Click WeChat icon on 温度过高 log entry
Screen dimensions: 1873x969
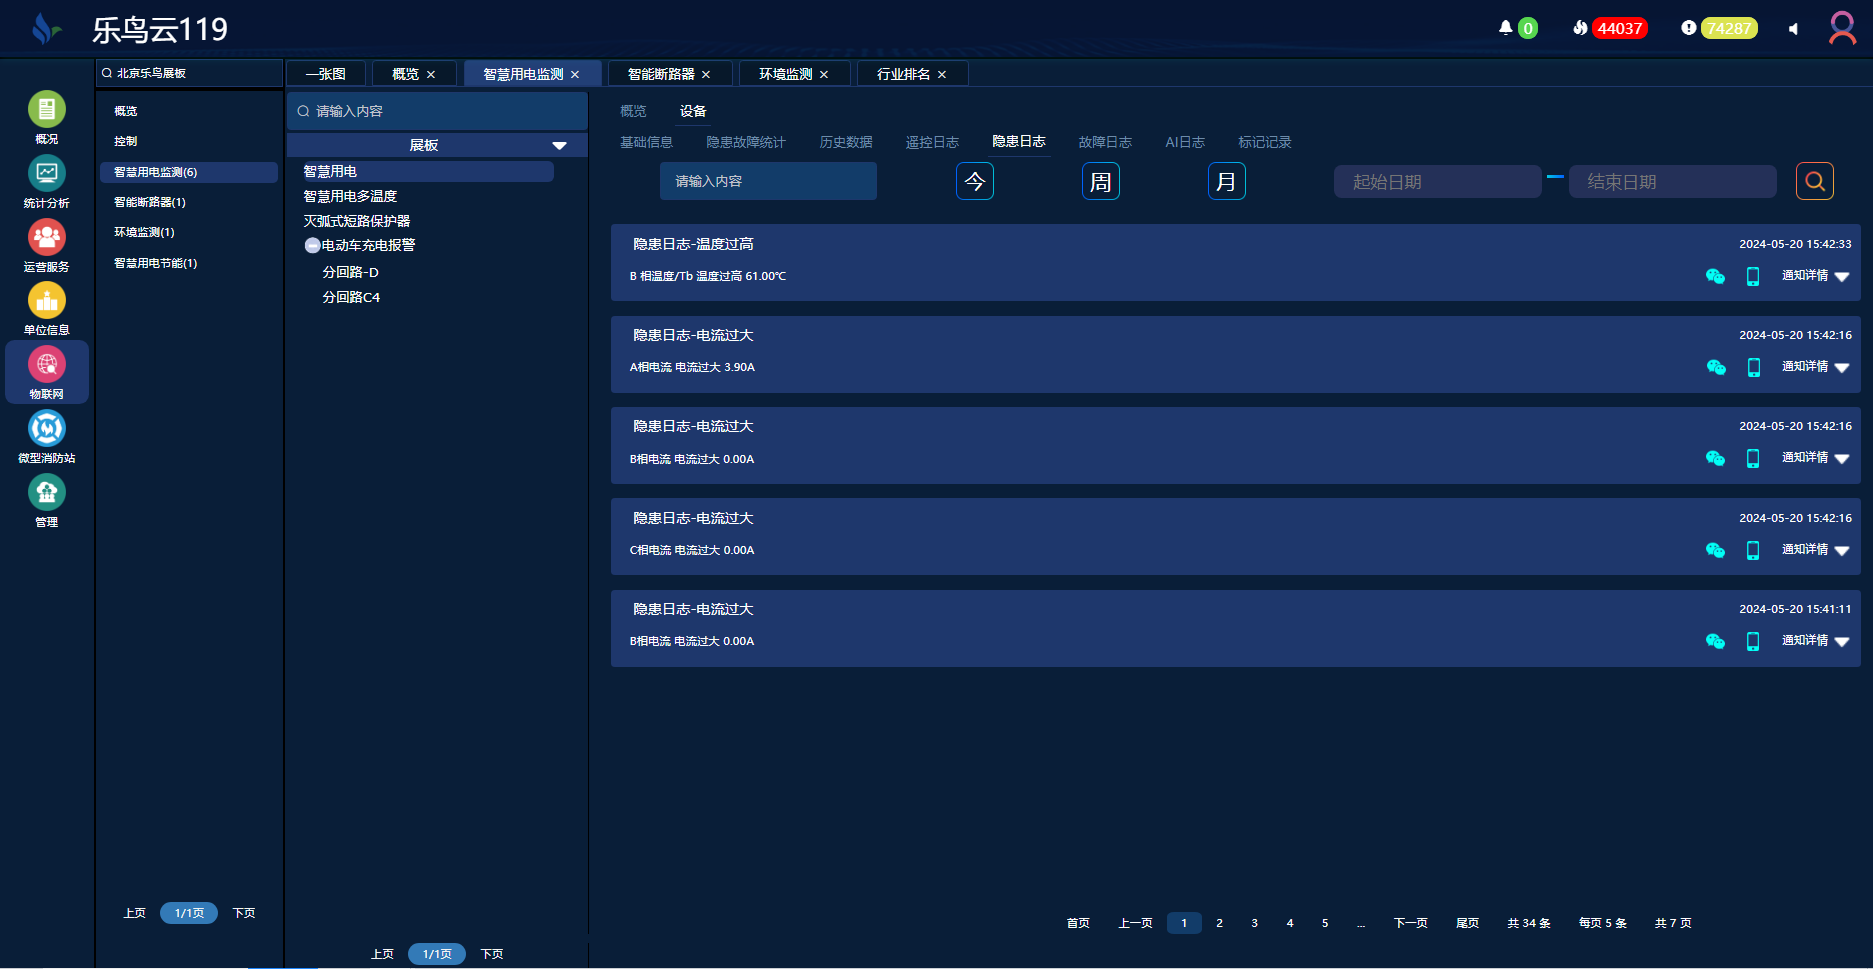(1715, 276)
